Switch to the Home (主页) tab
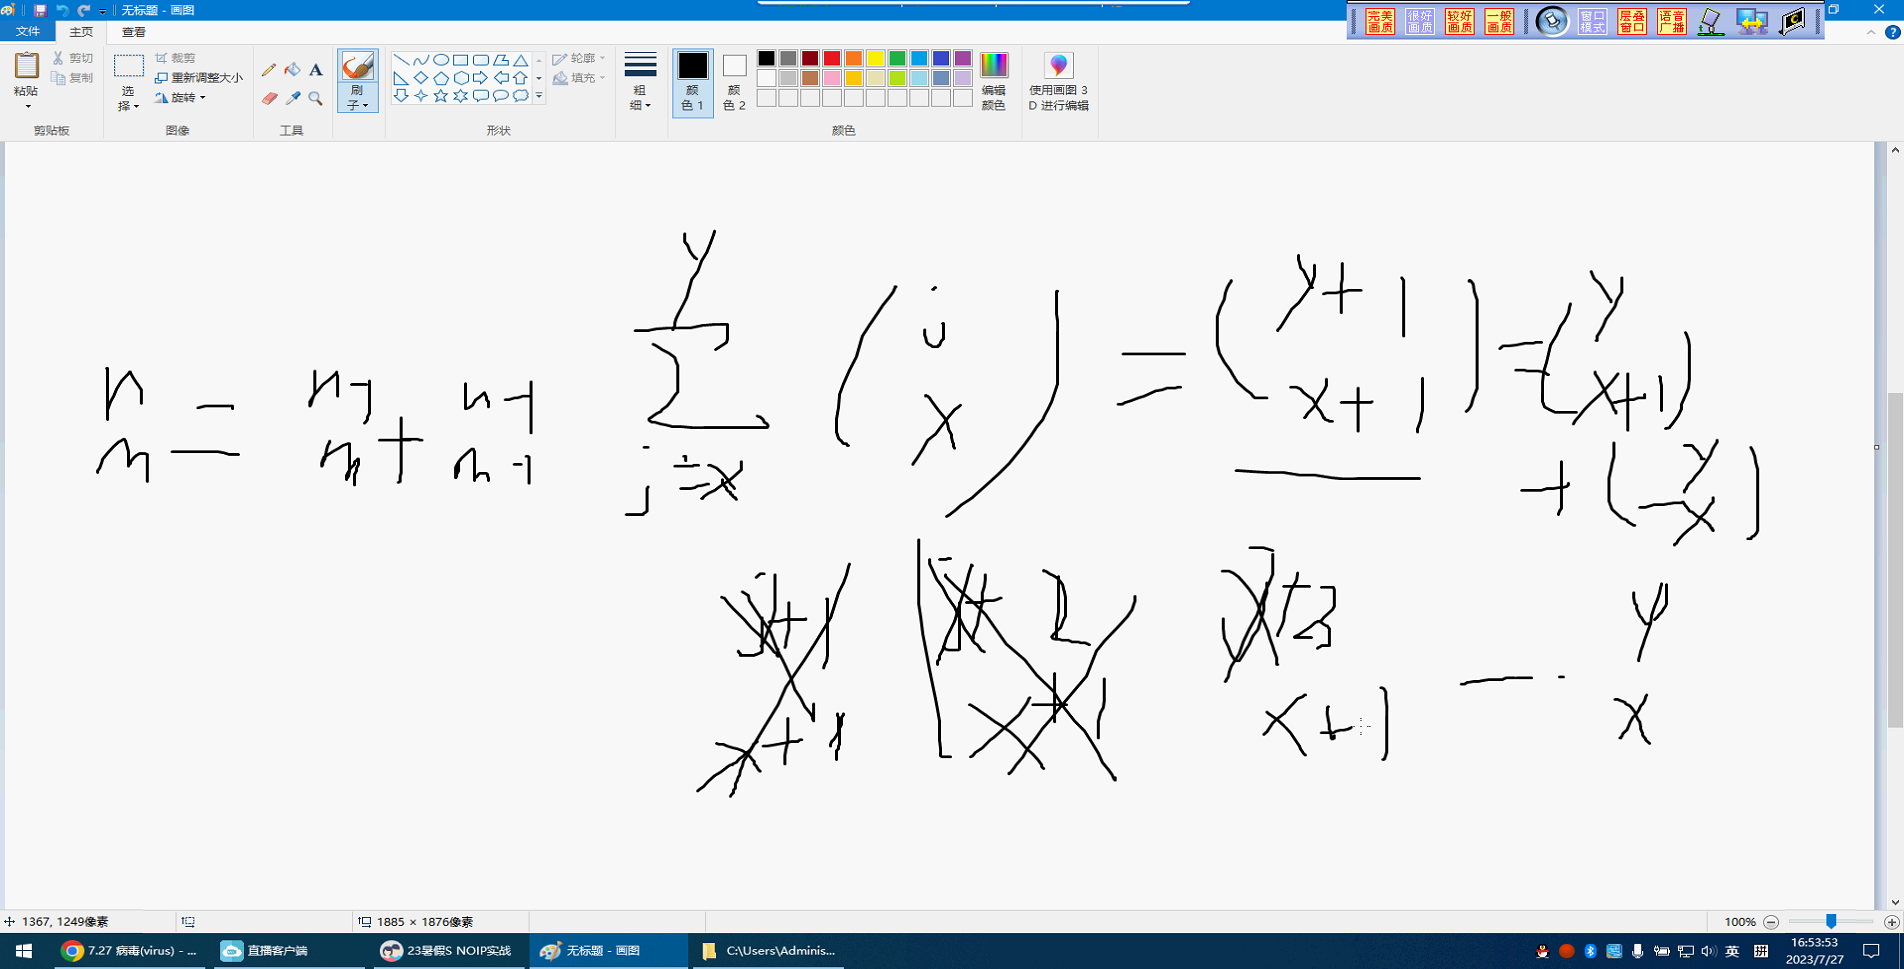Screen dimensions: 1904x969 coord(81,32)
